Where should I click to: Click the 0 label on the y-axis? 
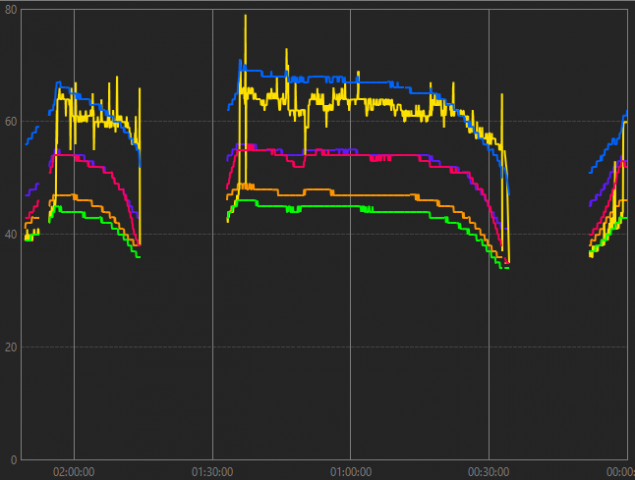tap(12, 460)
